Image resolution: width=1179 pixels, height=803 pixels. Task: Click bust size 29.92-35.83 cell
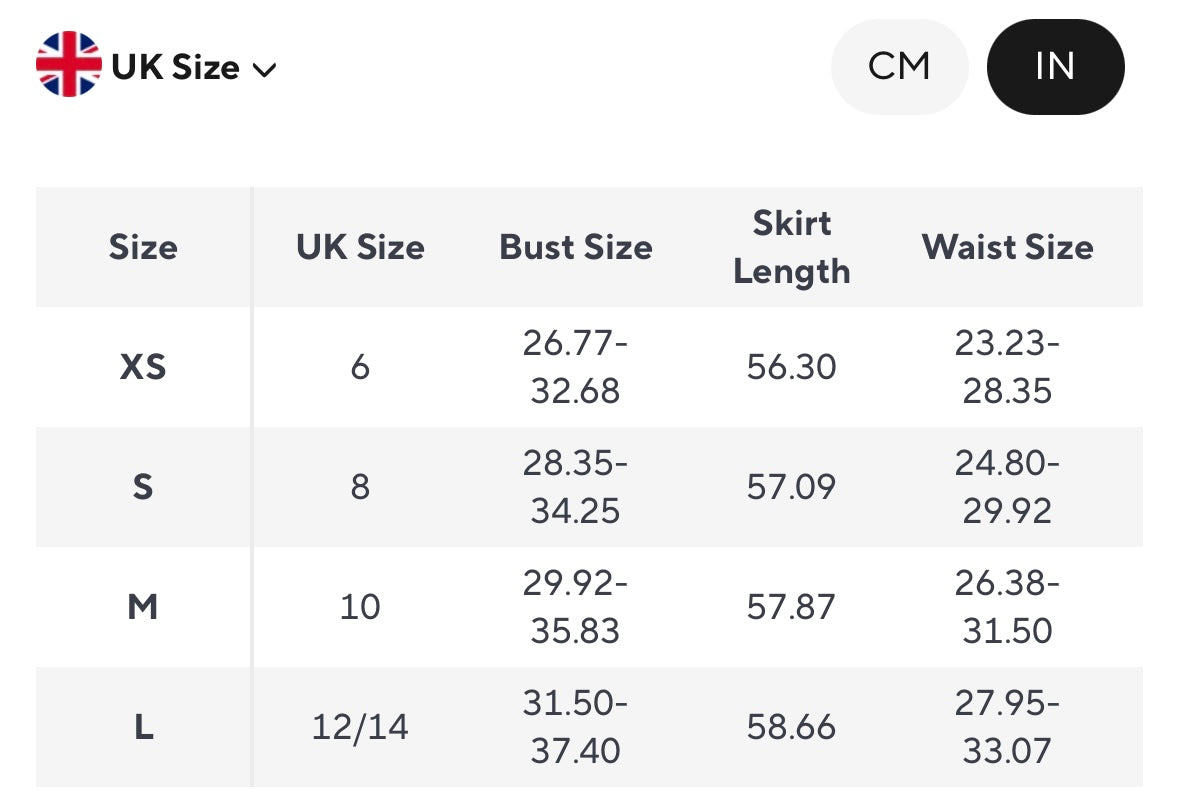pos(576,607)
